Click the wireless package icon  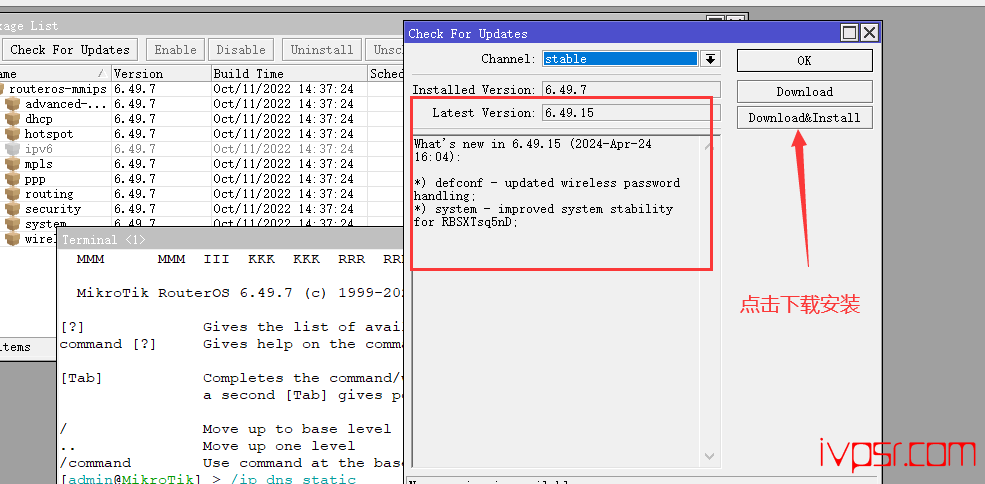tap(13, 239)
